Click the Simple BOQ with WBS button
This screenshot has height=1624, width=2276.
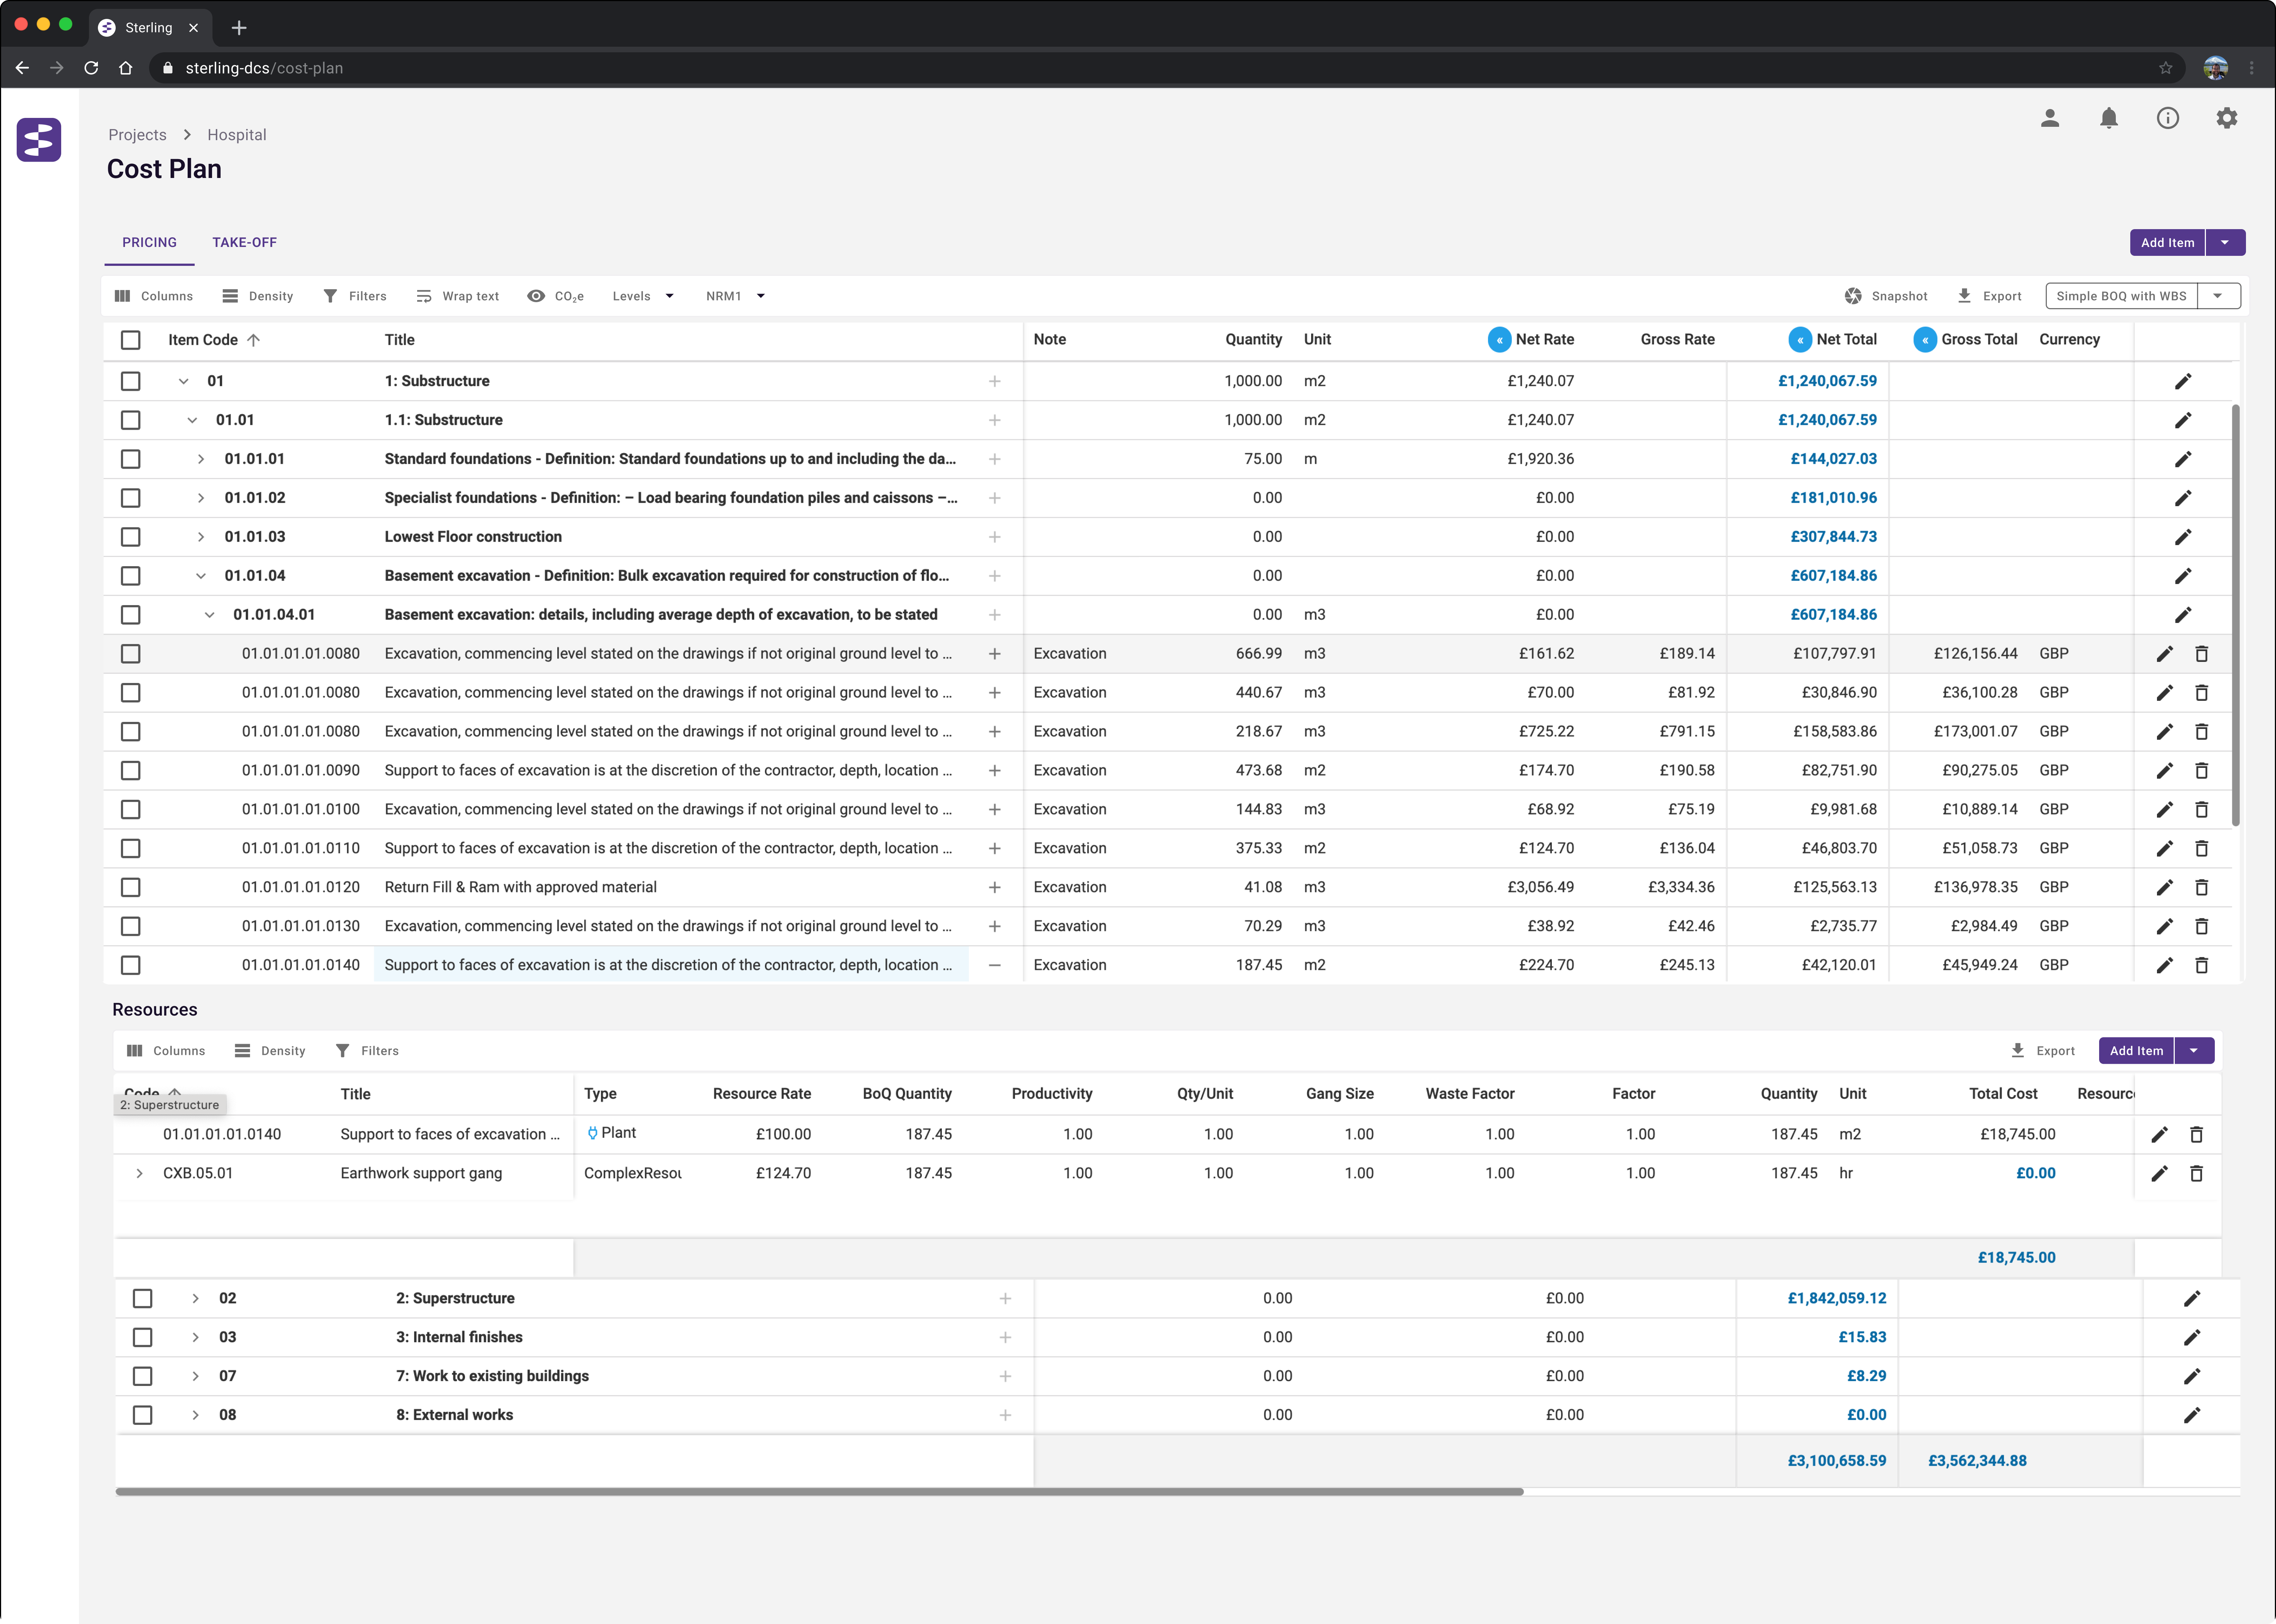click(2121, 296)
